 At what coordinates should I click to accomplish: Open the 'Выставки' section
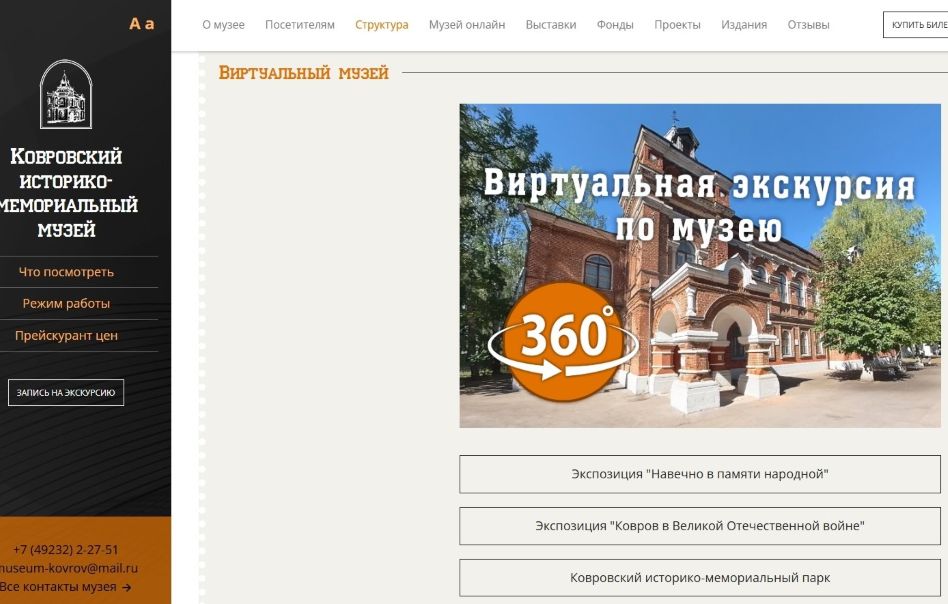click(x=551, y=25)
